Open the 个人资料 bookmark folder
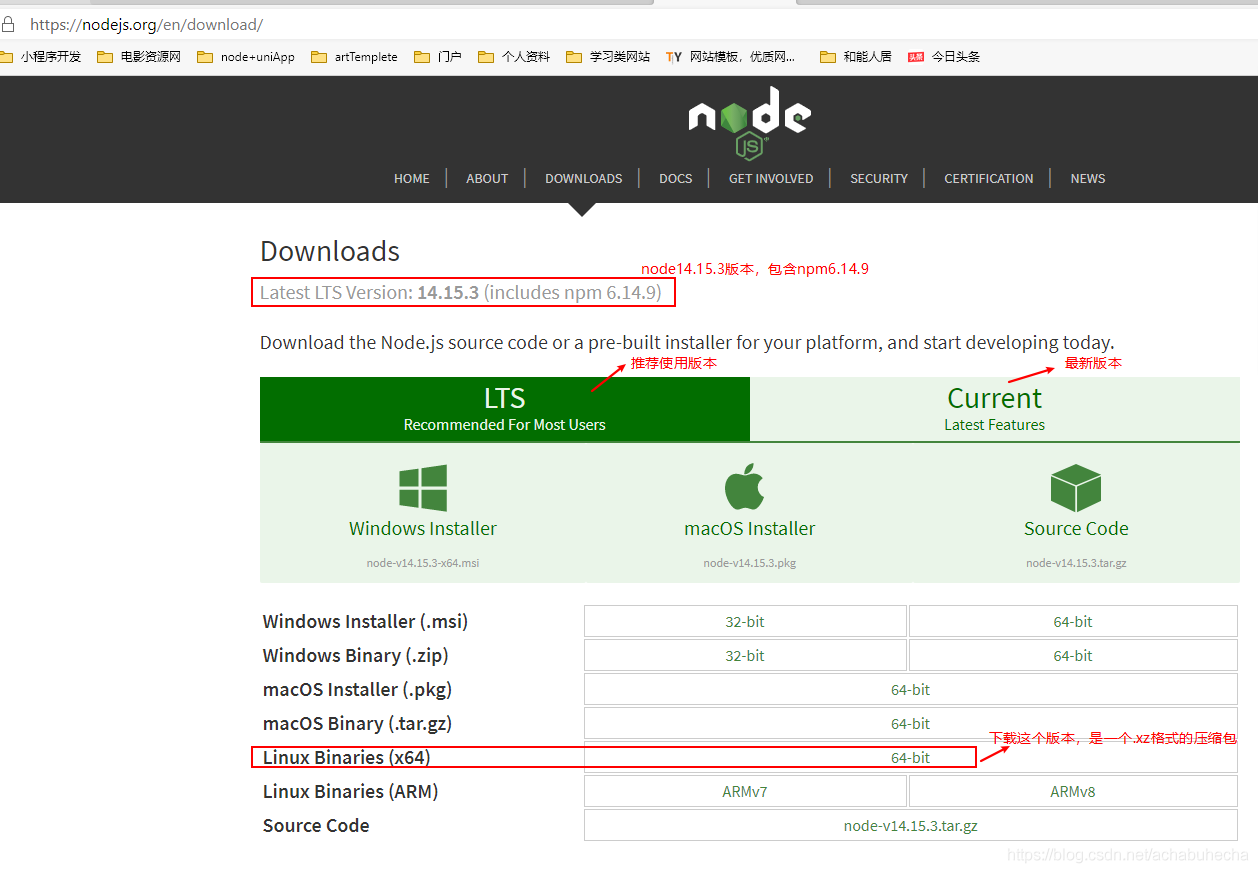This screenshot has width=1258, height=873. (x=514, y=57)
